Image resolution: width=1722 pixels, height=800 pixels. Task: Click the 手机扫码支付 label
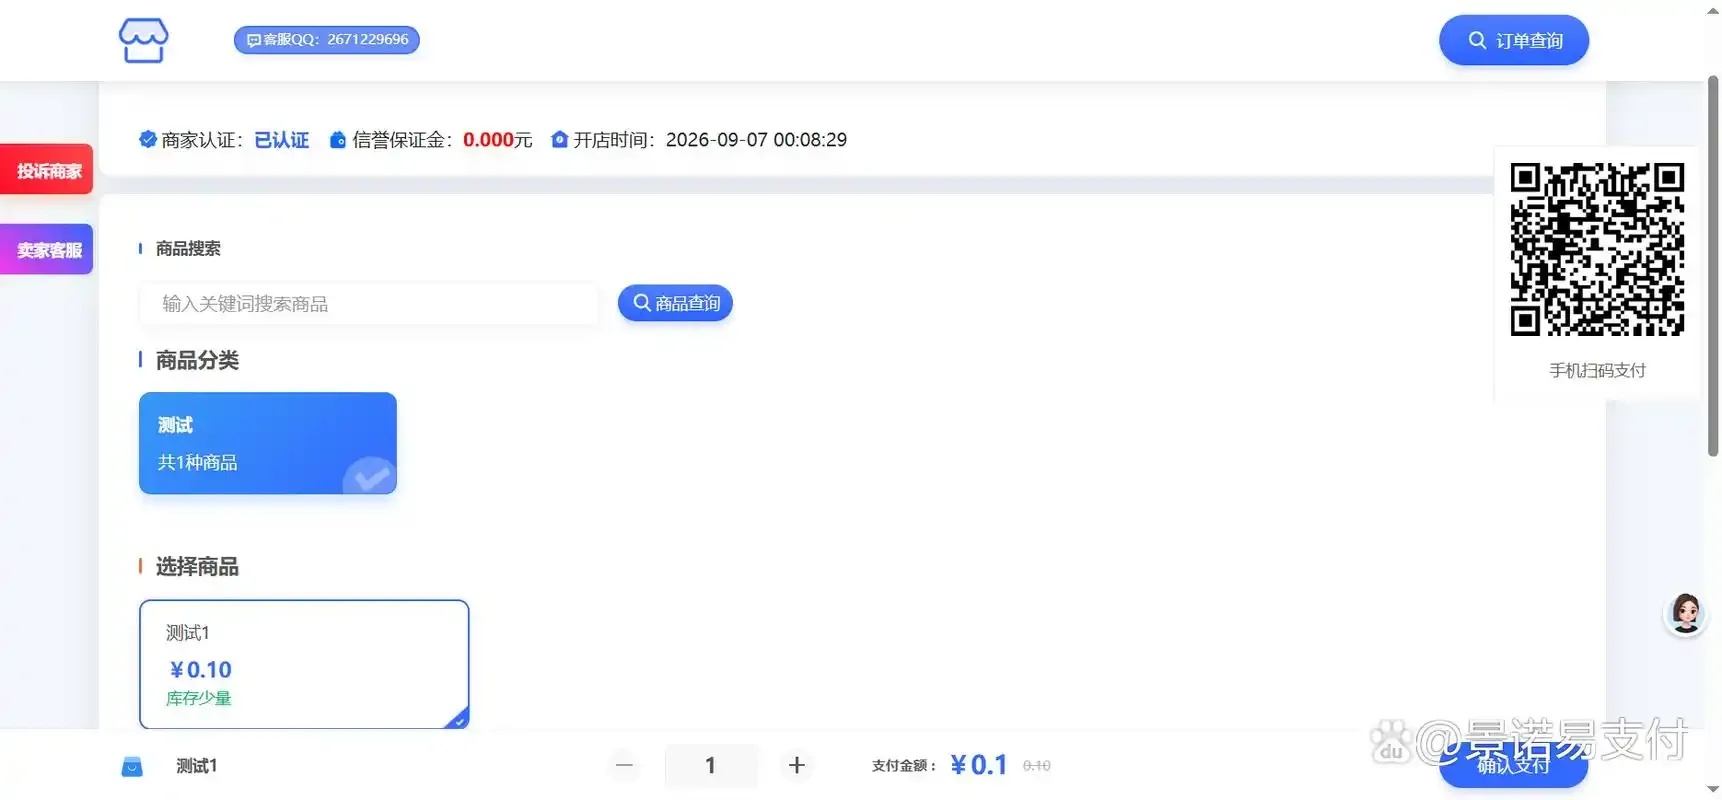[1597, 370]
